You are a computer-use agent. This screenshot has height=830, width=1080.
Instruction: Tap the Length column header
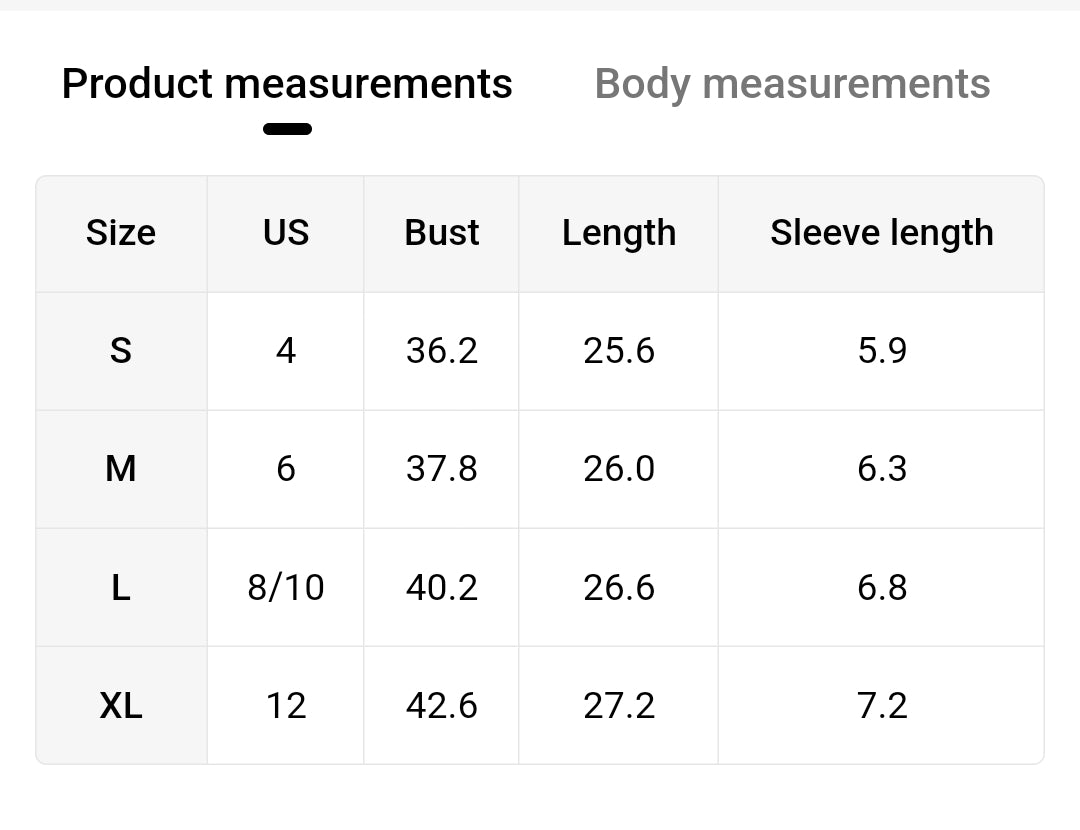[x=619, y=233]
